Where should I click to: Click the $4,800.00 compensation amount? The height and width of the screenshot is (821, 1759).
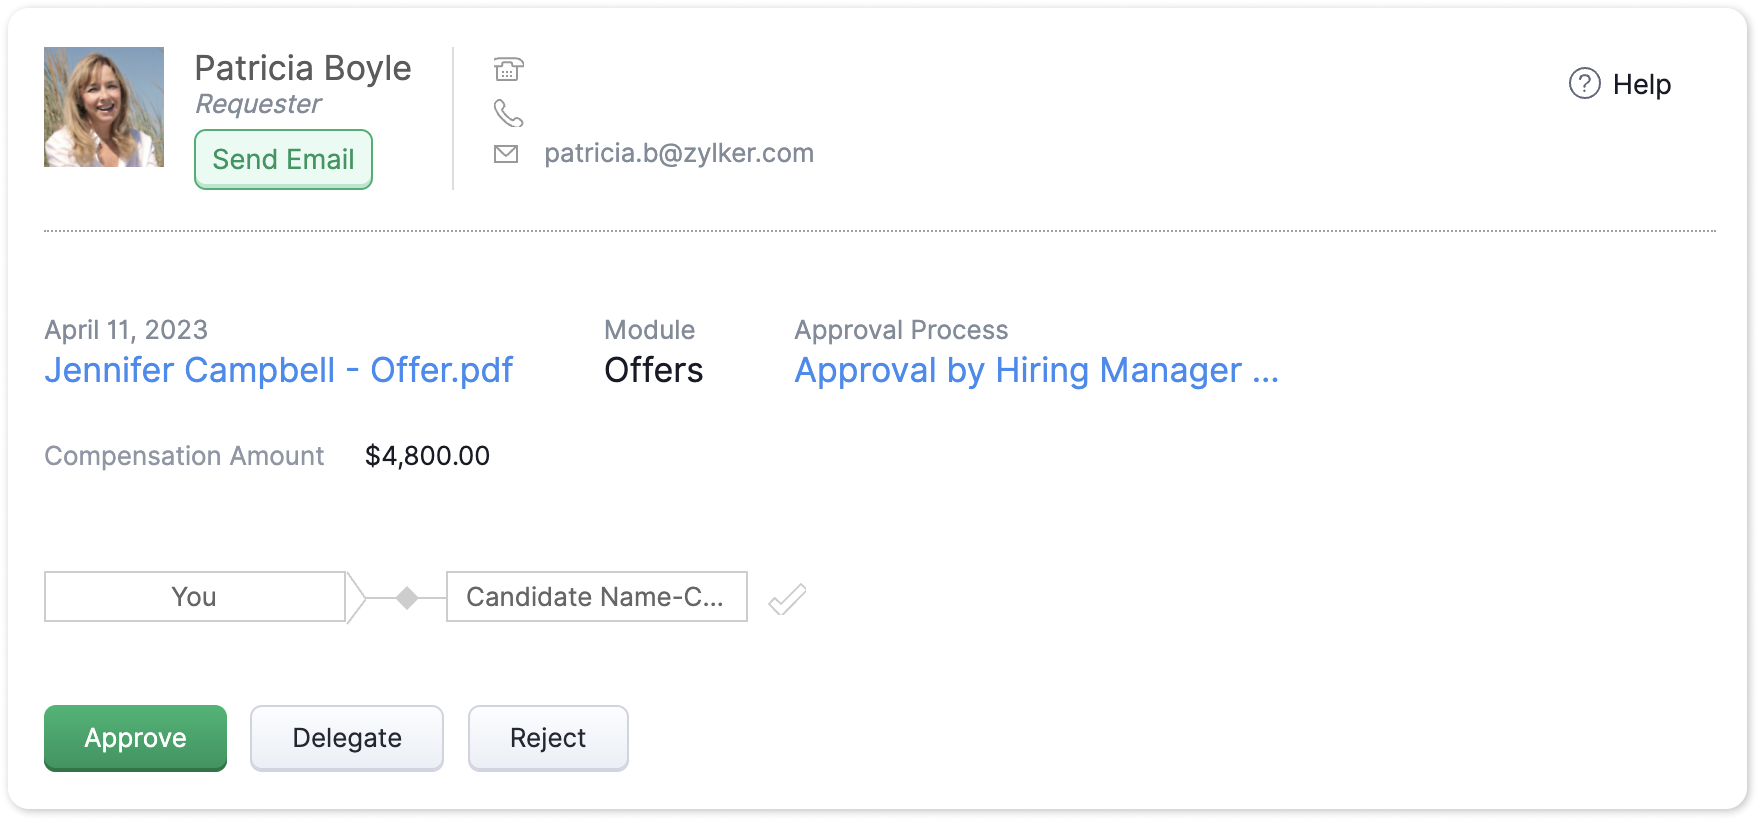427,456
